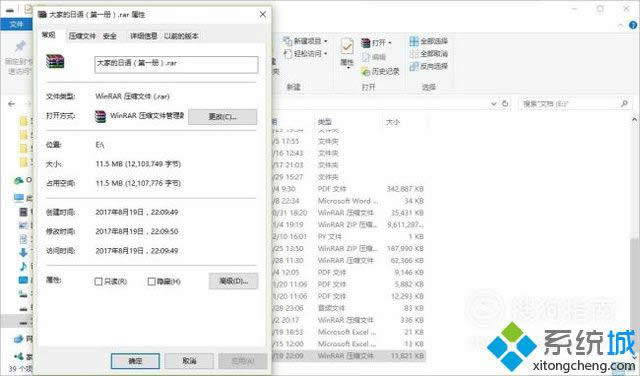
Task: Click the 更改(C)... button
Action: (x=222, y=117)
